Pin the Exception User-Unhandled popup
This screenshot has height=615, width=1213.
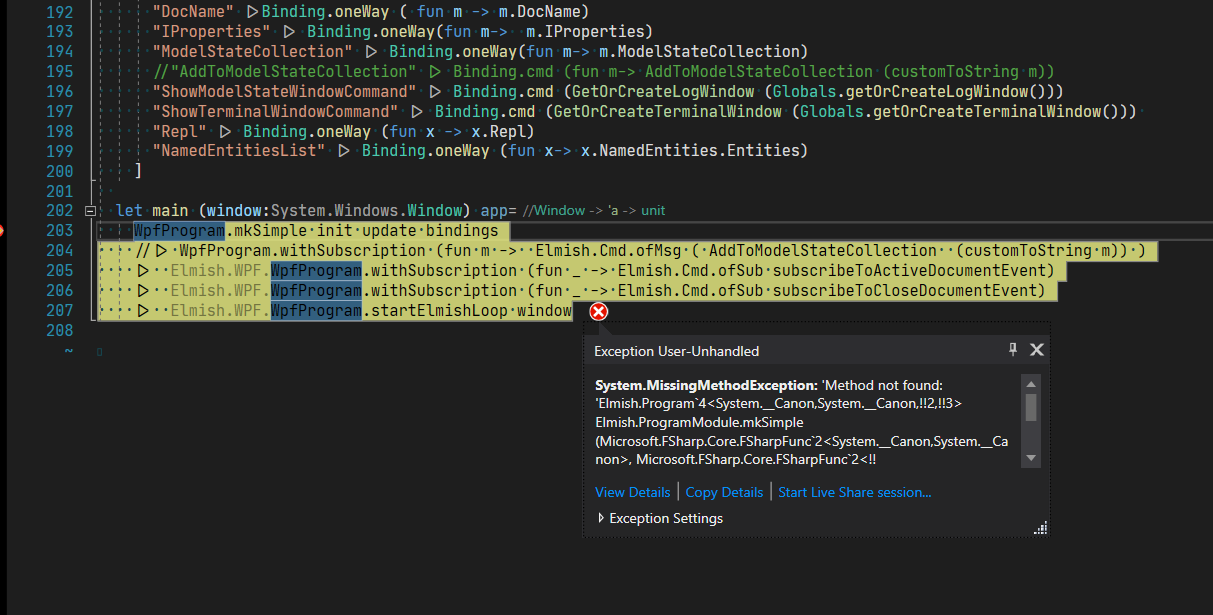coord(1013,349)
